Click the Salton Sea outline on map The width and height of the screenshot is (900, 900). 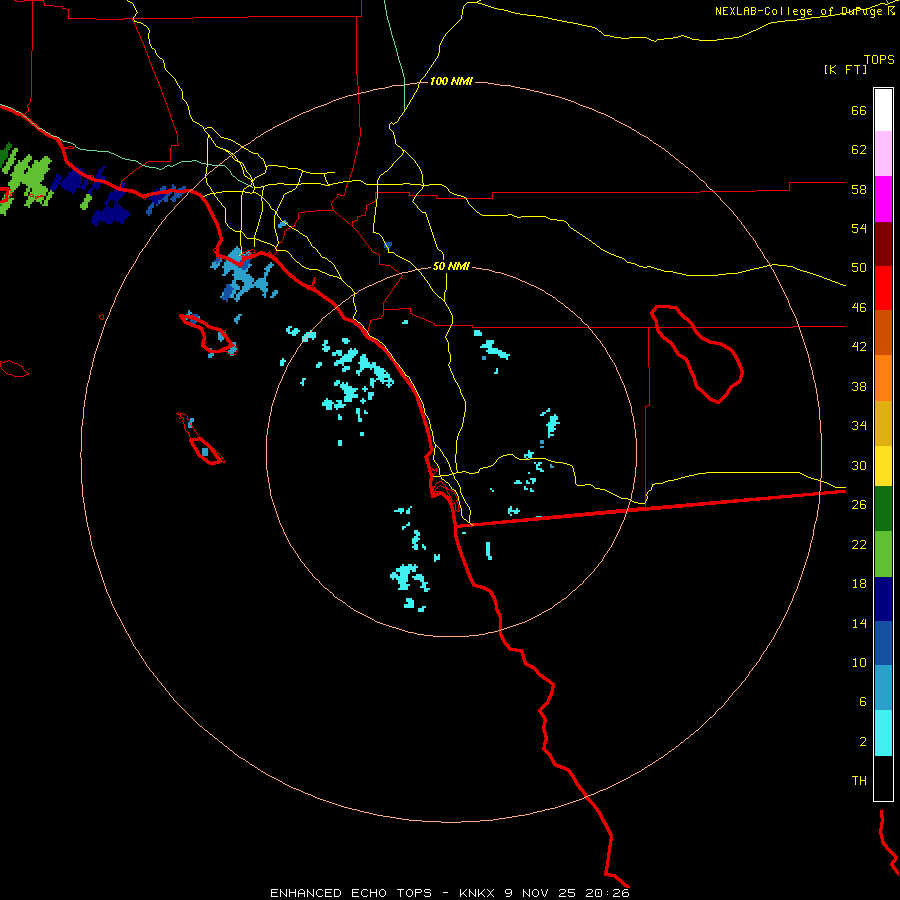point(697,353)
